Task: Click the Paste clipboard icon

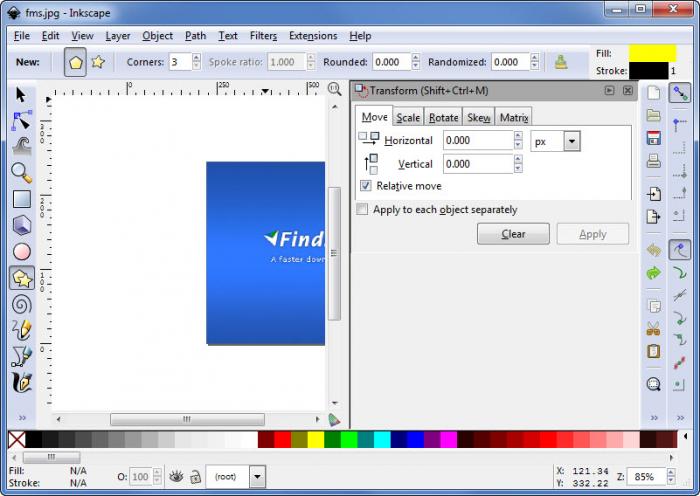Action: tap(654, 351)
